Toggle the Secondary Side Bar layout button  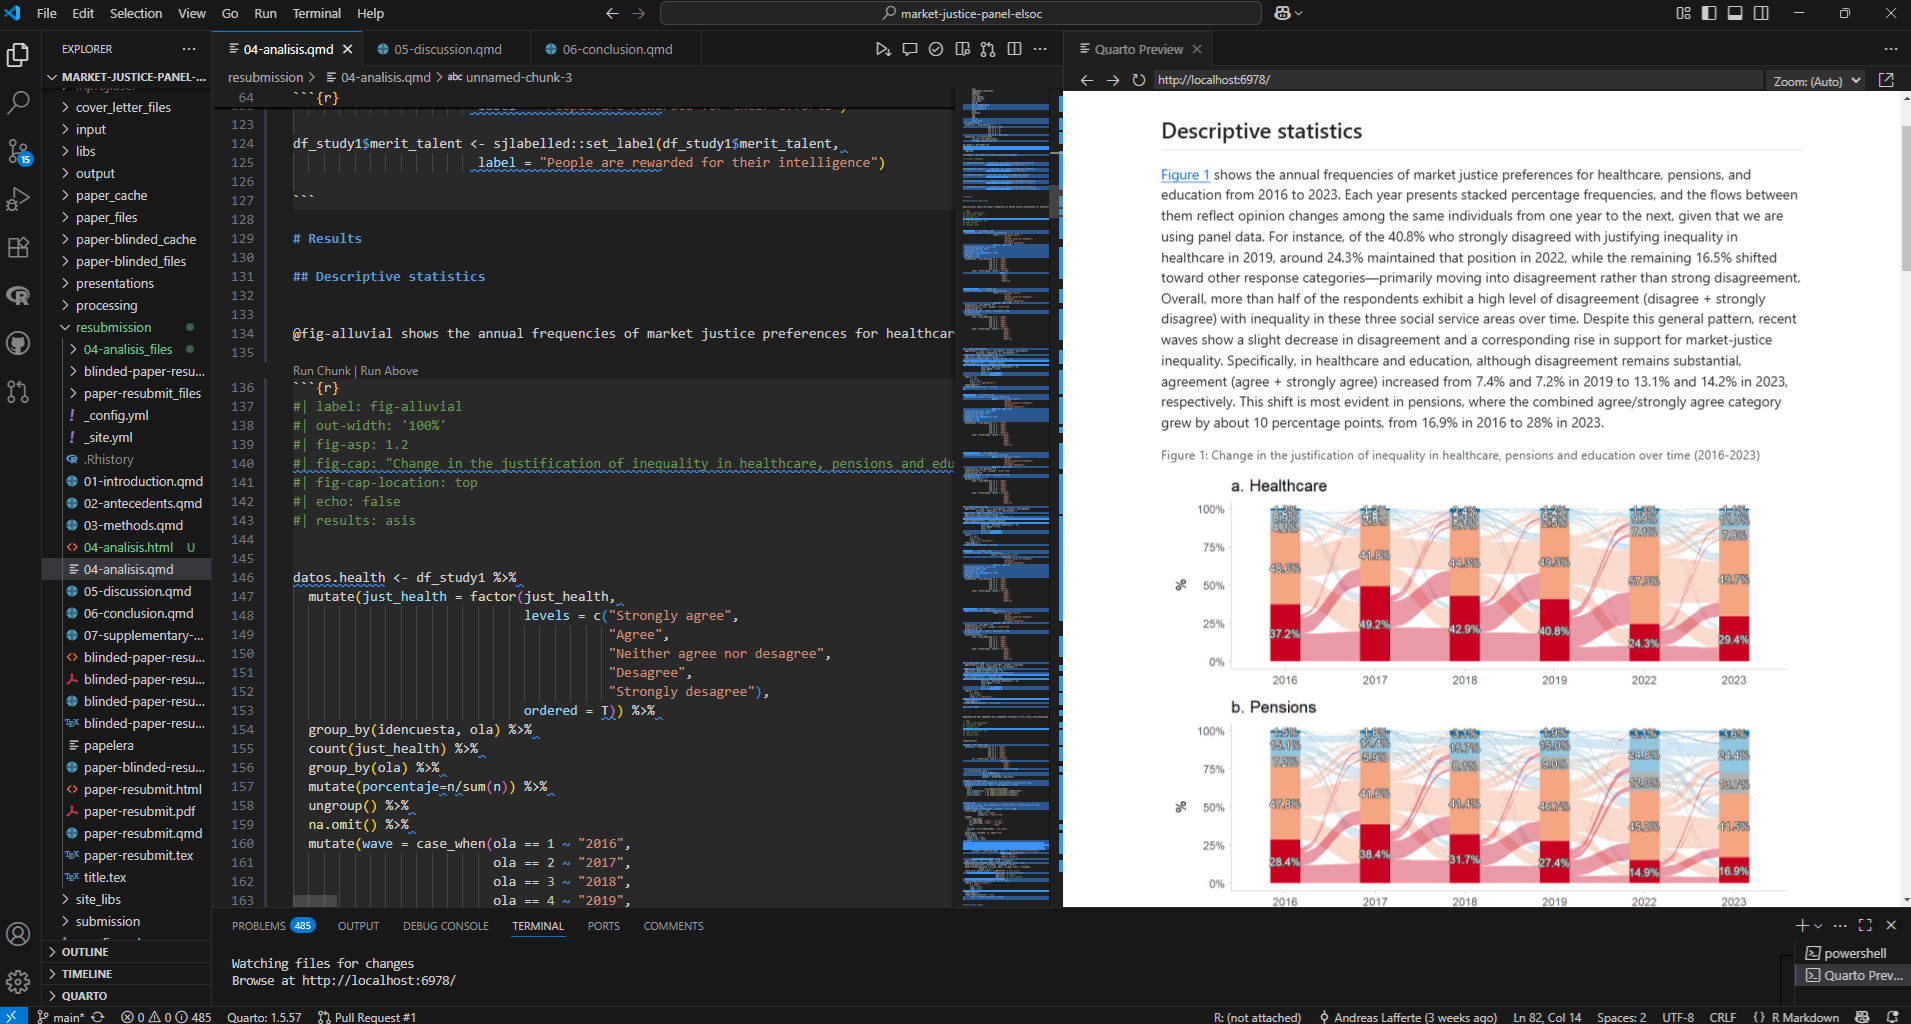tap(1761, 13)
